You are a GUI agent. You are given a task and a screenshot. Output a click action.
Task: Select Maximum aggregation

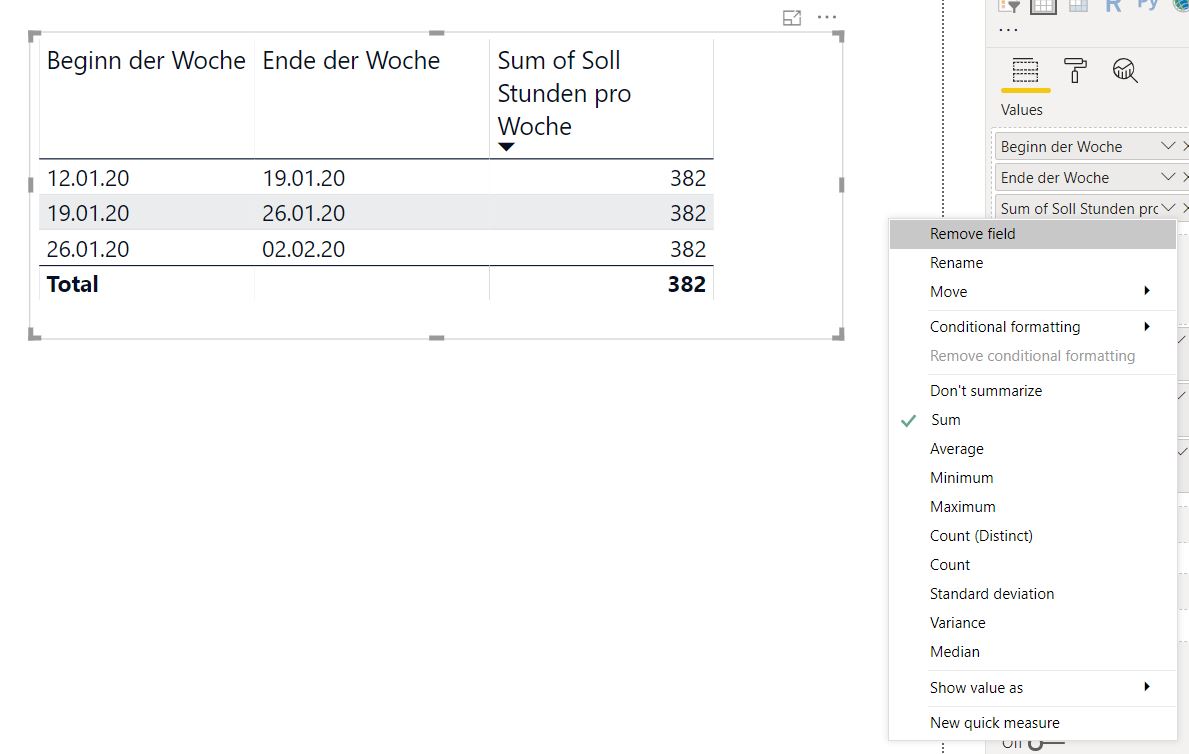point(1033,506)
